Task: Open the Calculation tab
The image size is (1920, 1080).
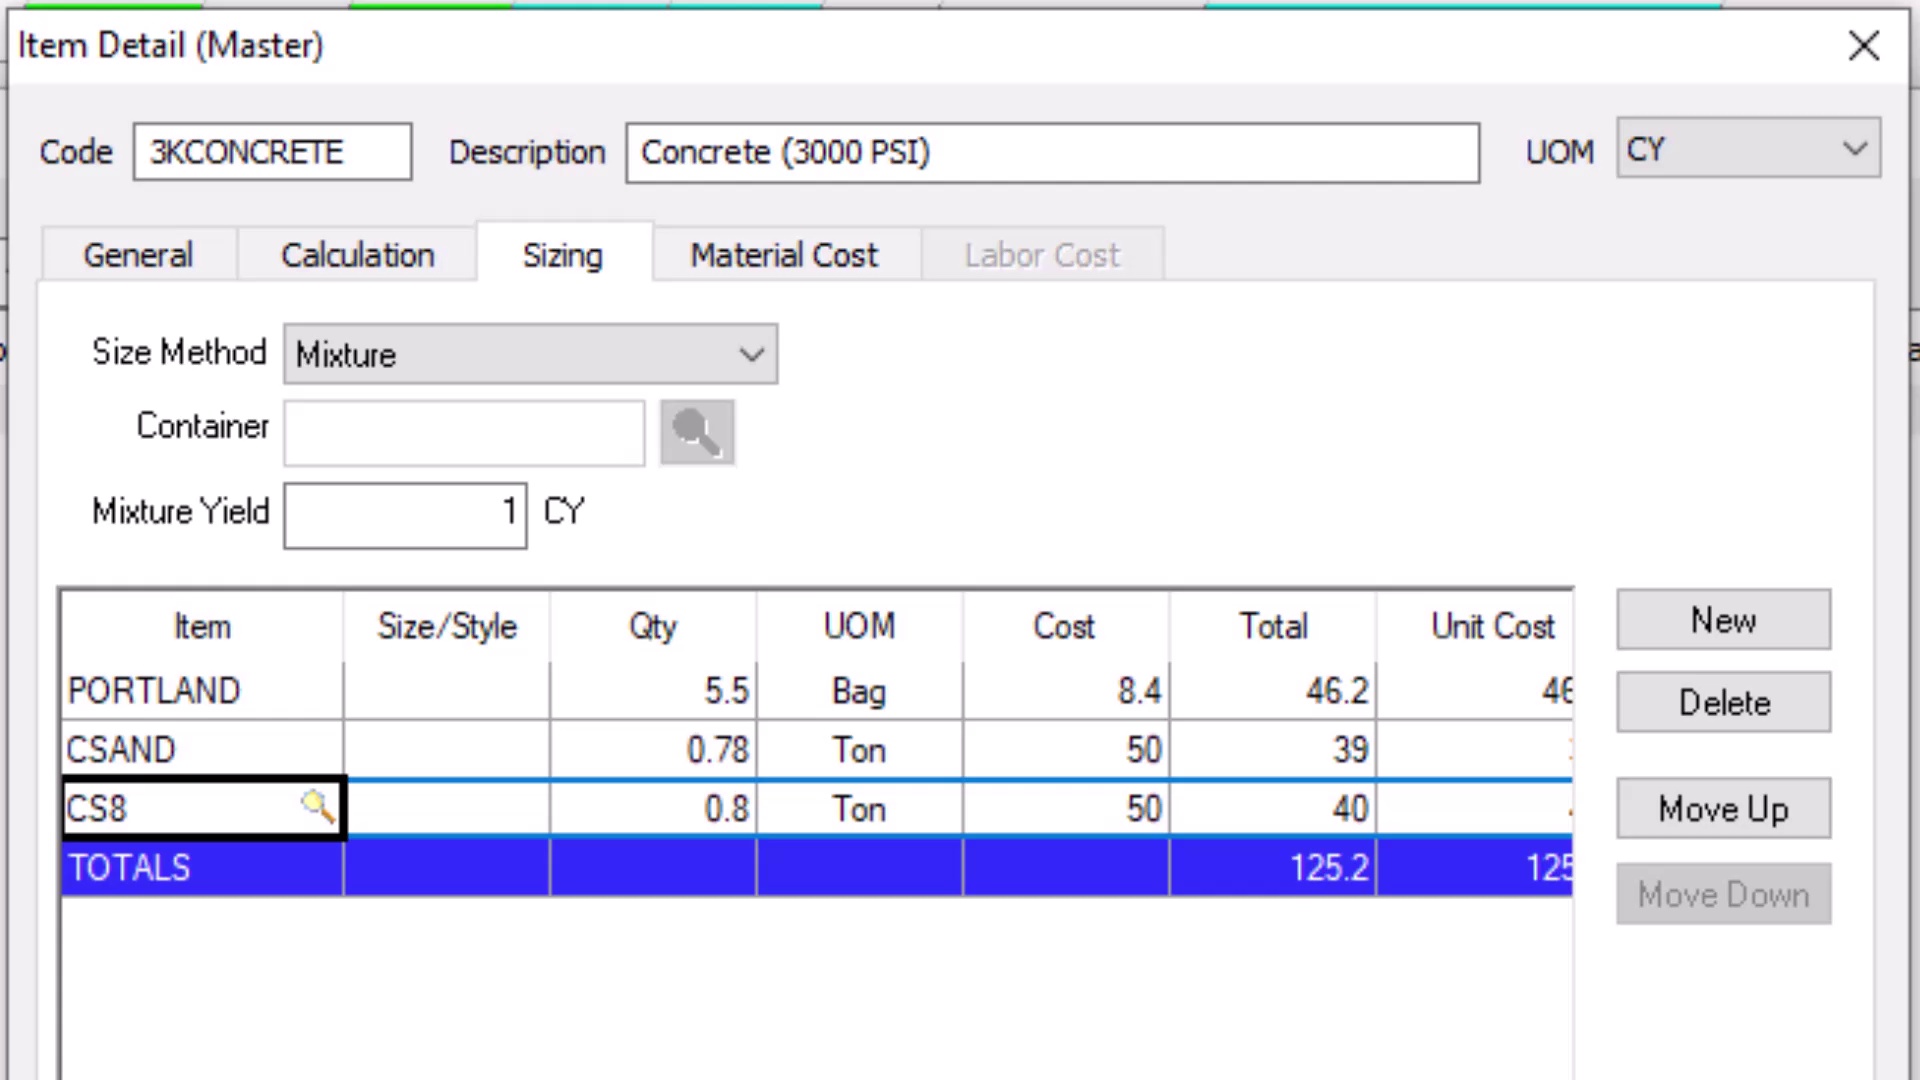Action: [x=357, y=255]
